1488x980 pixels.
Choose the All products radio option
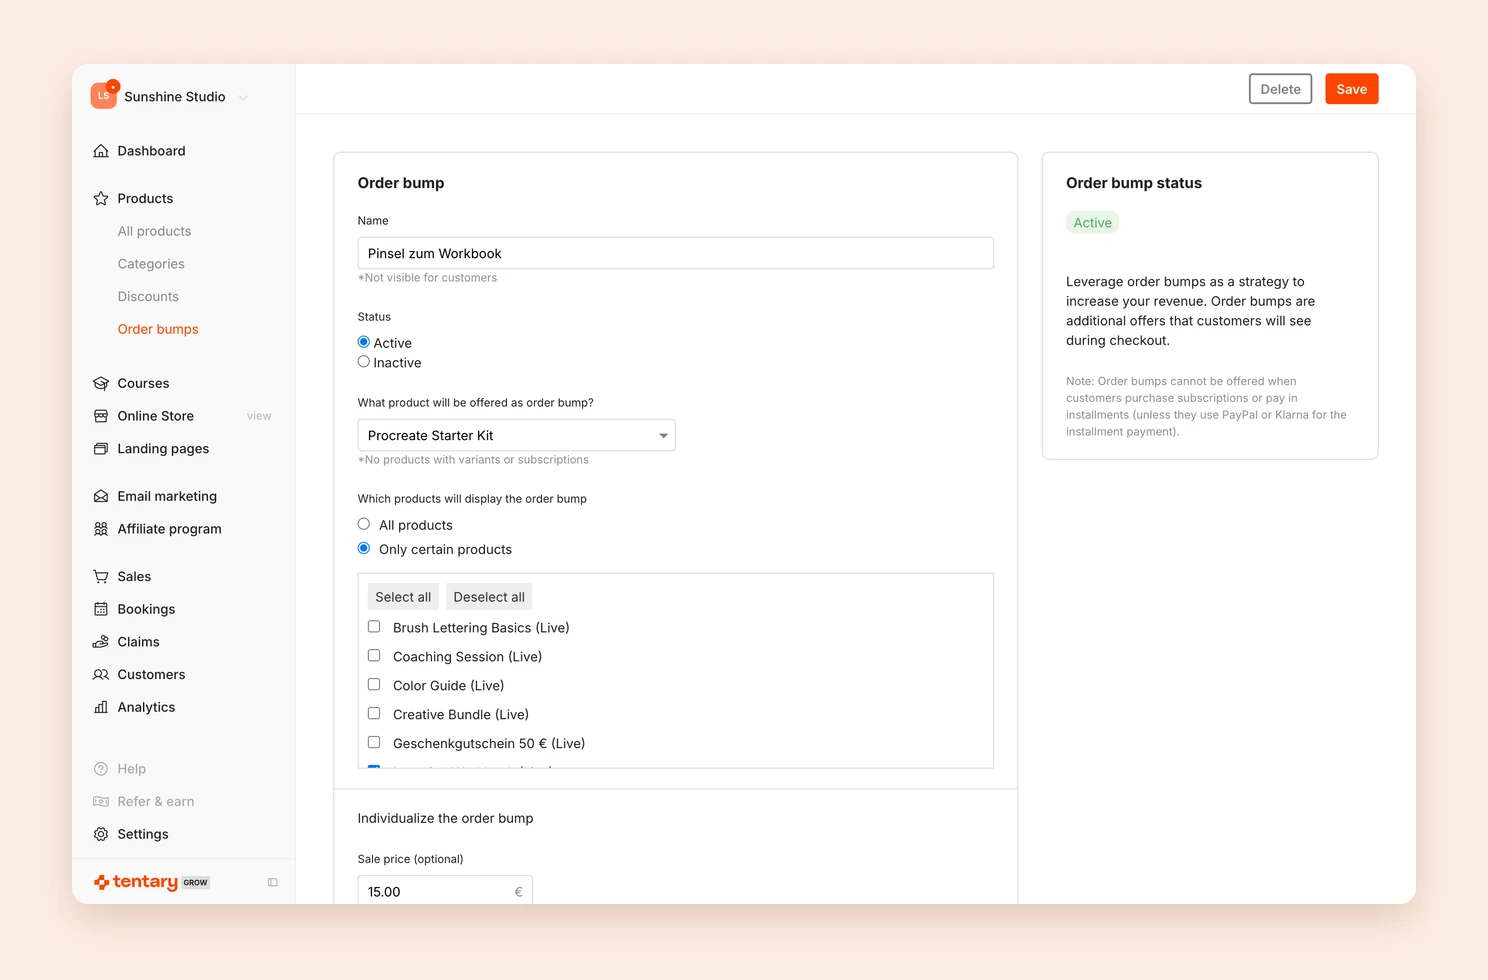coord(364,524)
